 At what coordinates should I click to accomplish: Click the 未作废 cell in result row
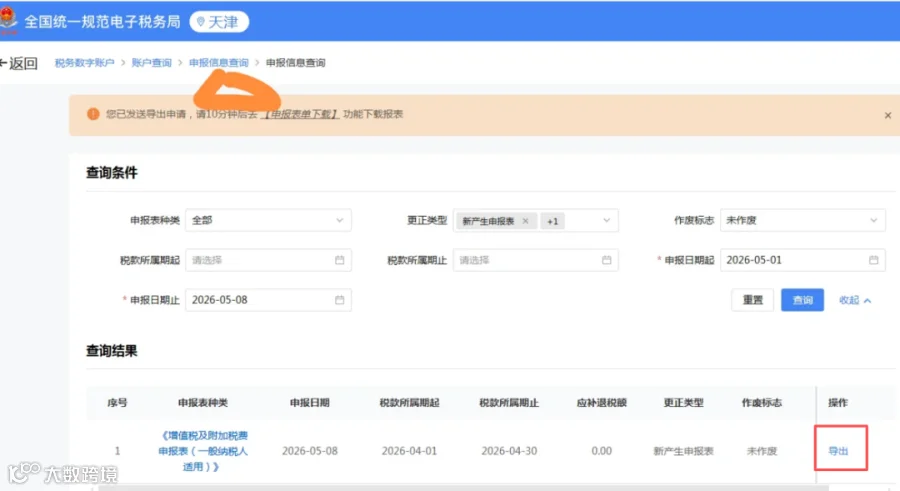click(x=762, y=451)
